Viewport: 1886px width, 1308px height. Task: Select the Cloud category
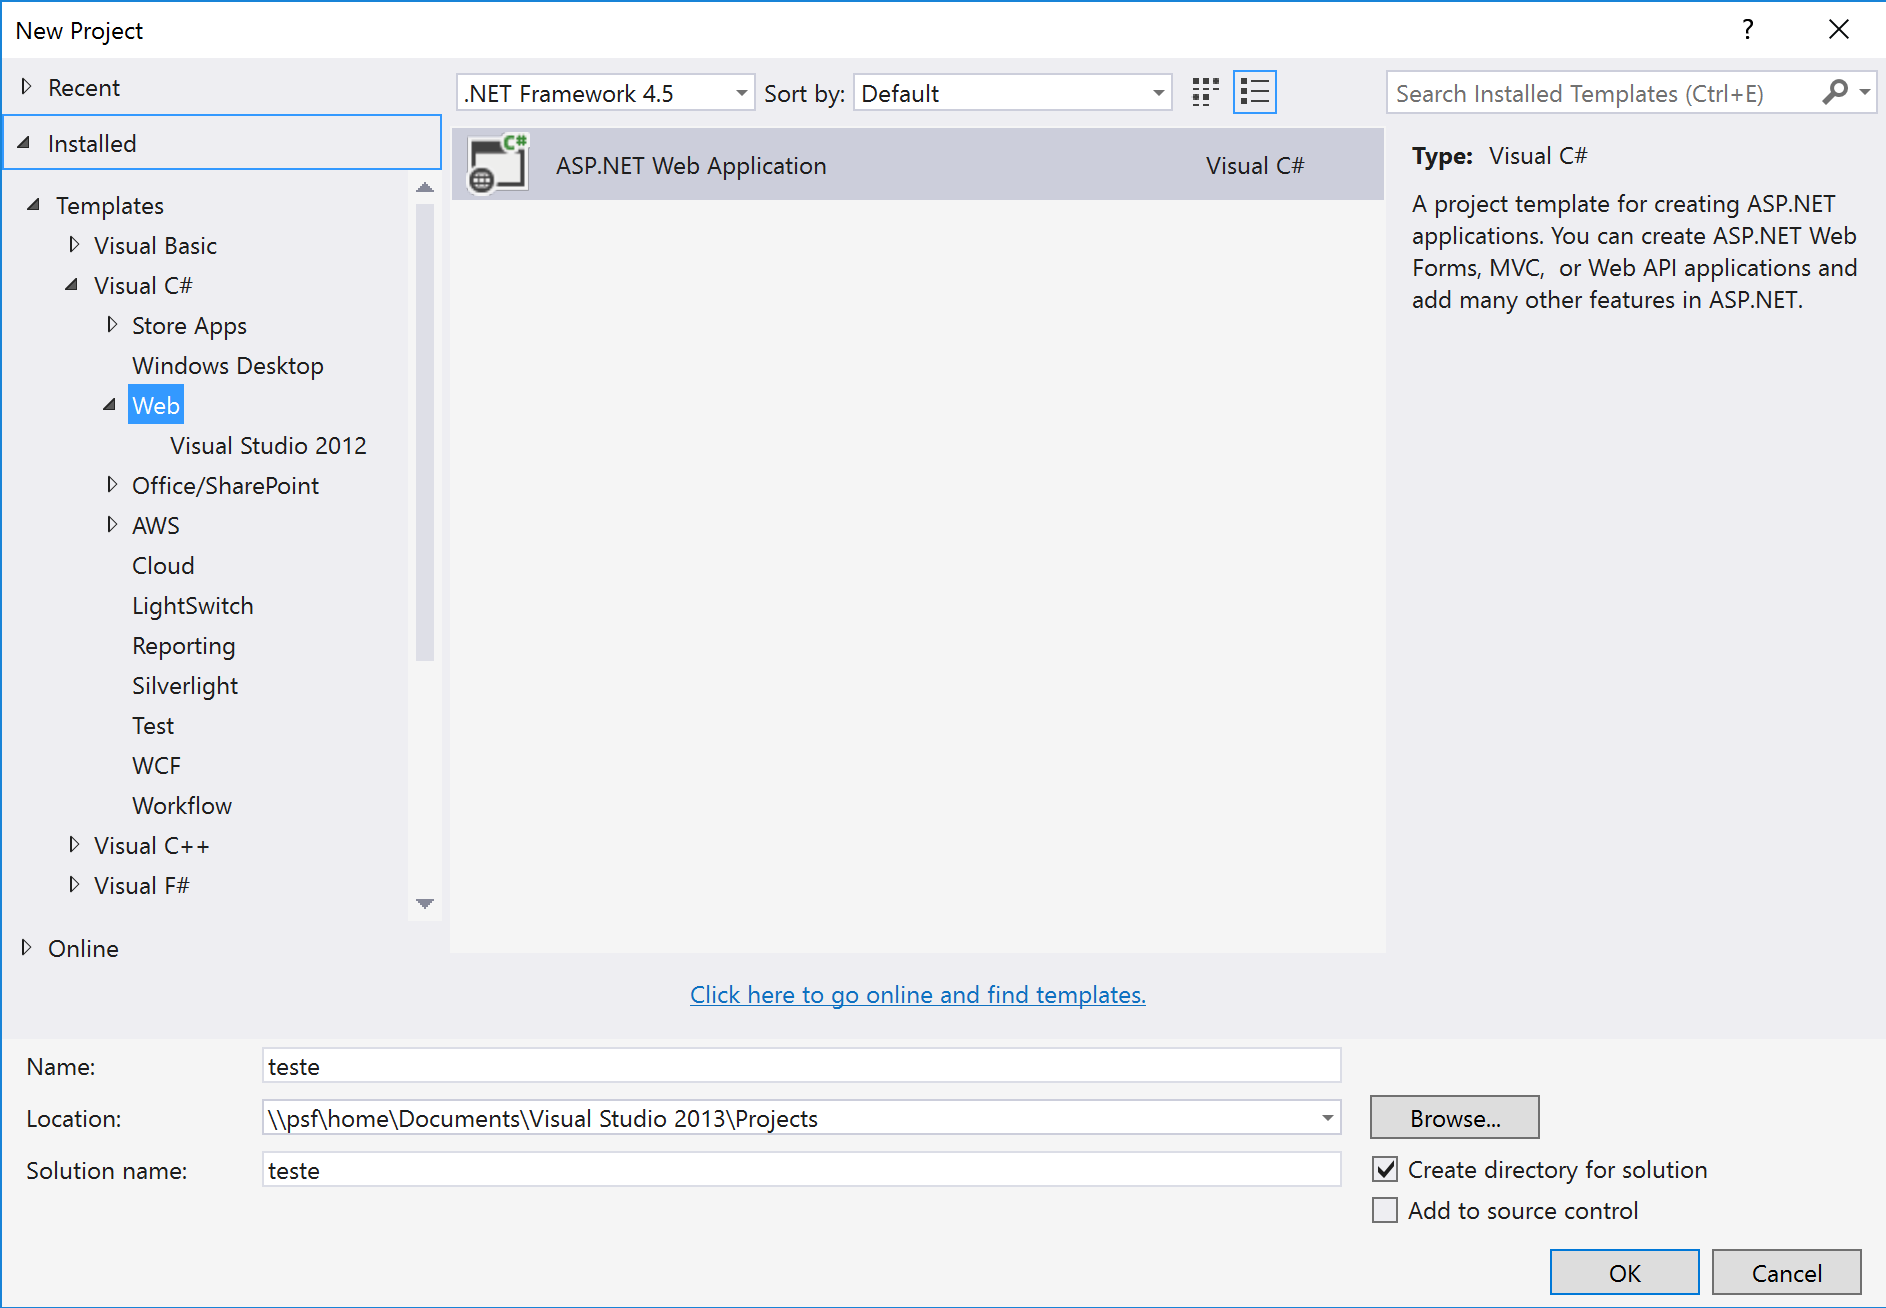163,565
